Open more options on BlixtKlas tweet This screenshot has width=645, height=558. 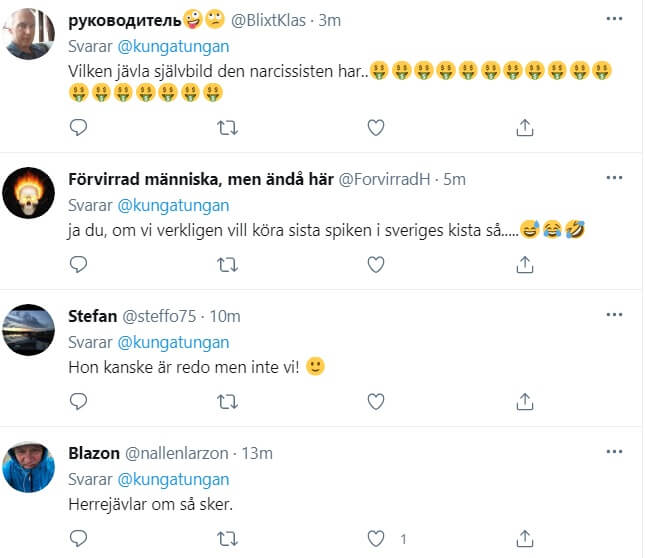click(x=614, y=19)
